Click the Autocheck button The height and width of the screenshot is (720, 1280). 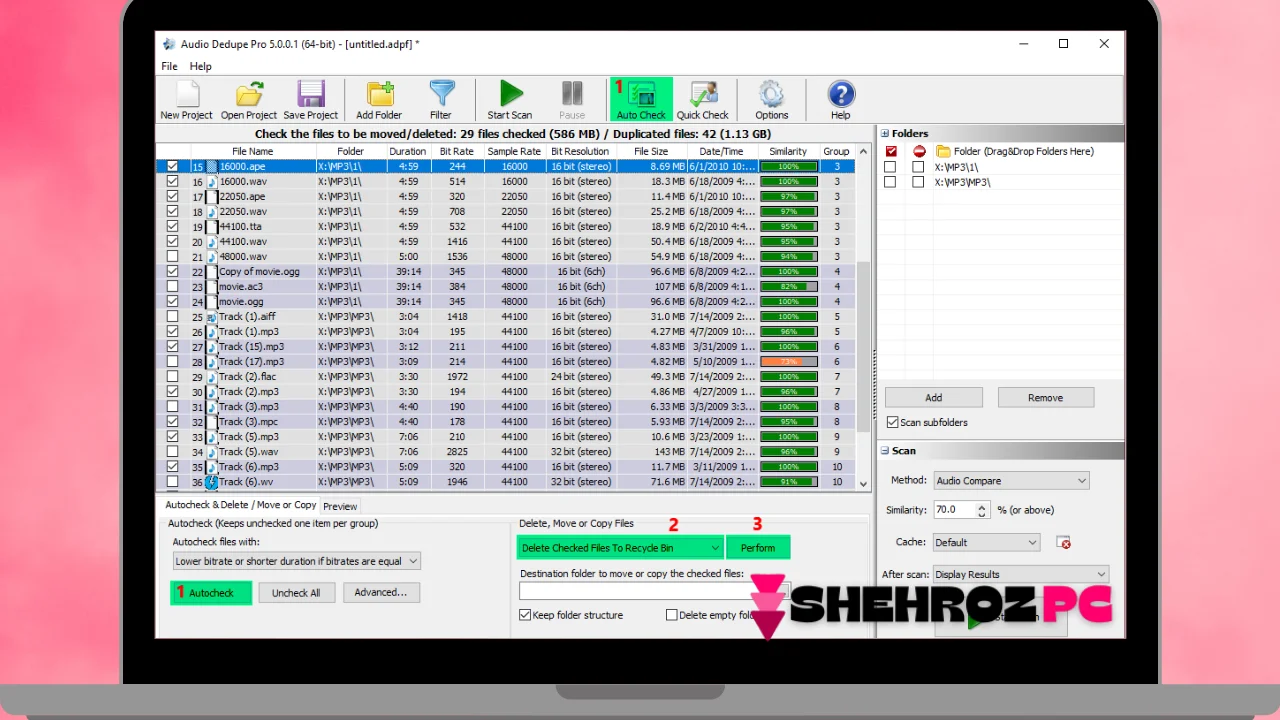point(211,593)
